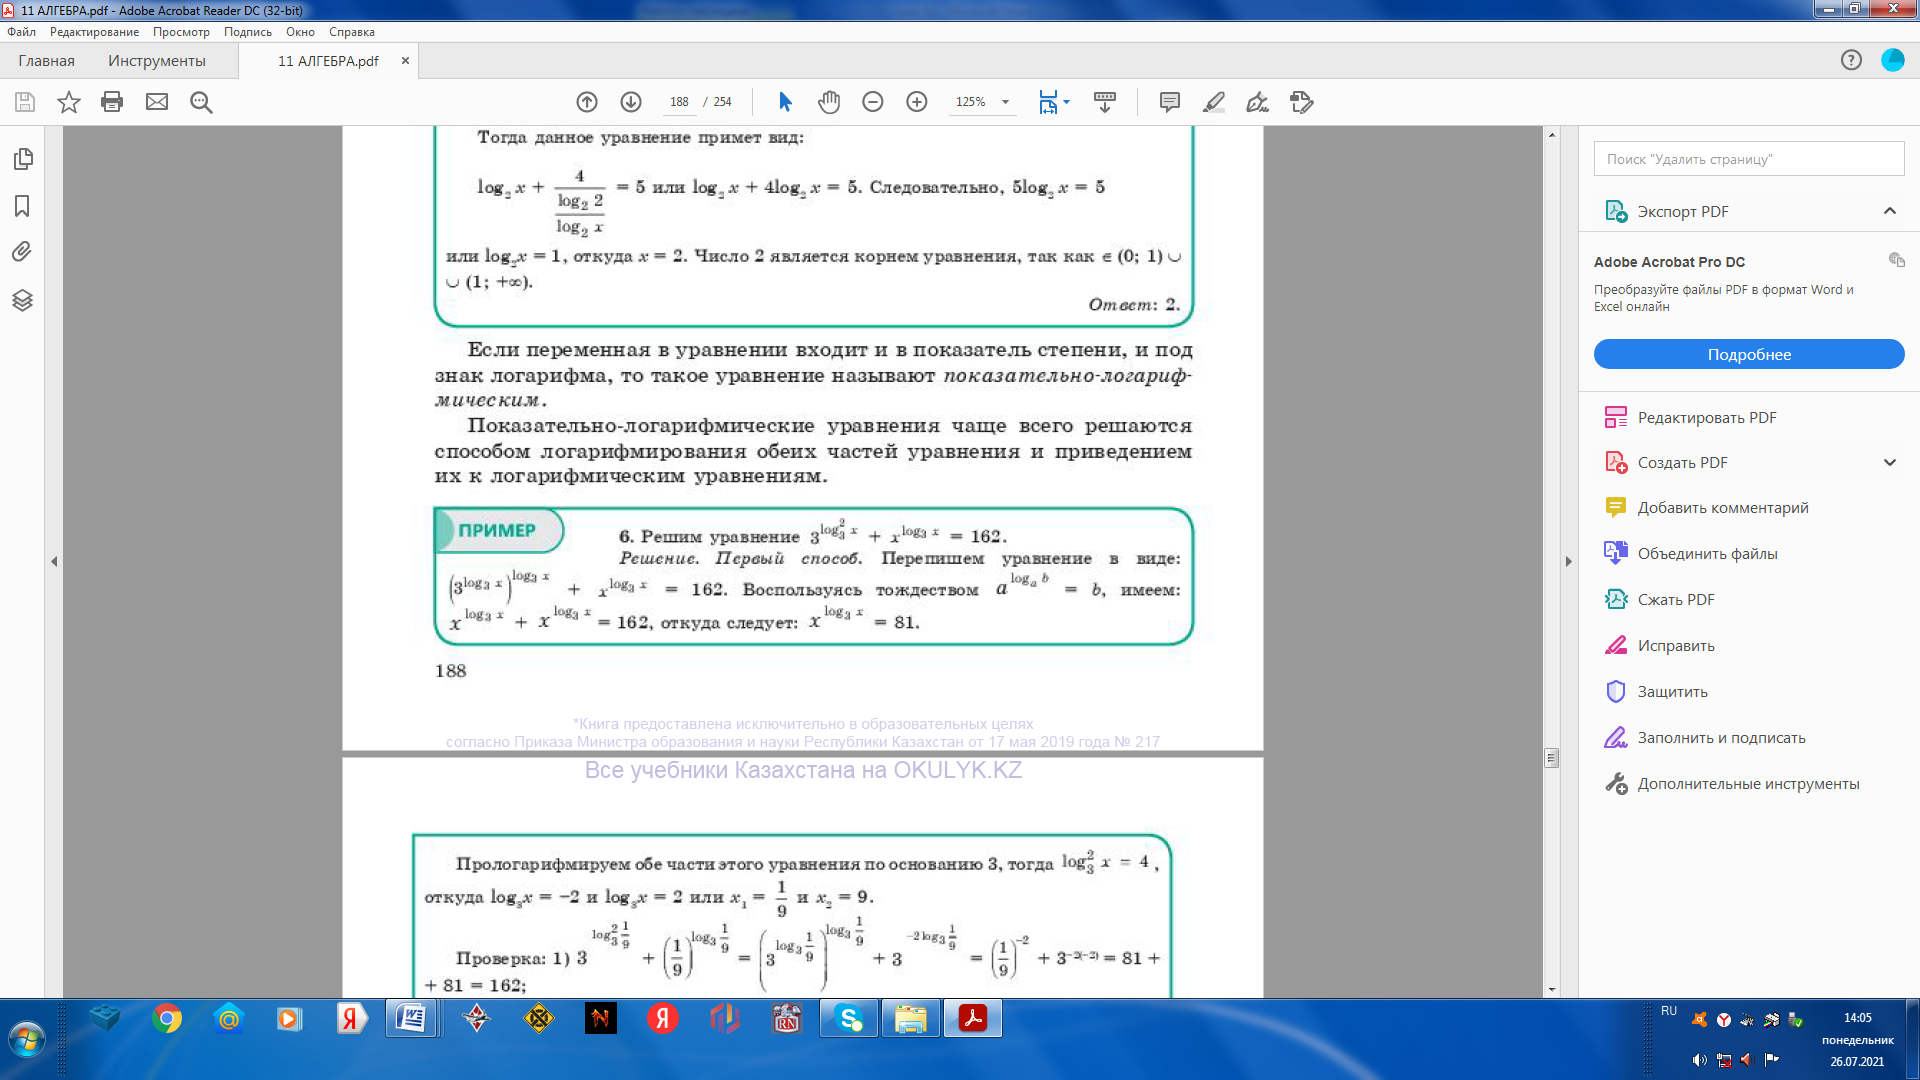Click the page number field
The image size is (1920, 1080).
pos(679,102)
